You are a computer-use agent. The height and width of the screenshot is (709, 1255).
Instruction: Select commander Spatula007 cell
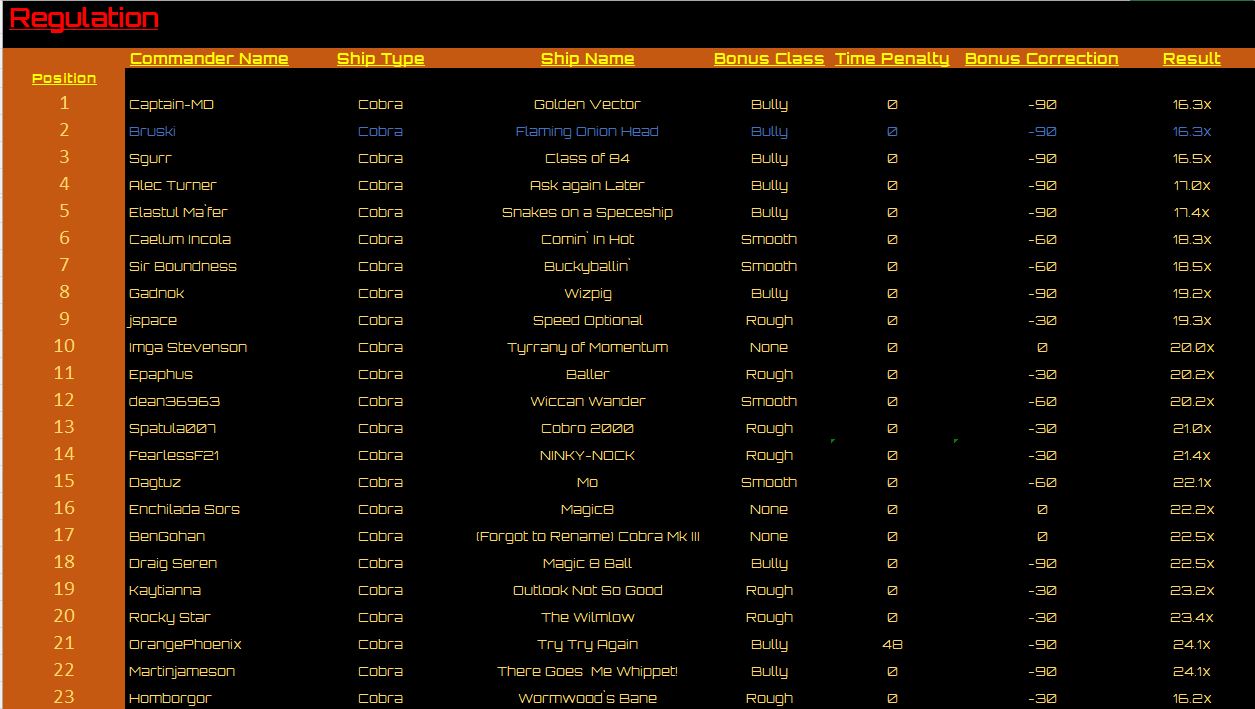click(x=172, y=428)
